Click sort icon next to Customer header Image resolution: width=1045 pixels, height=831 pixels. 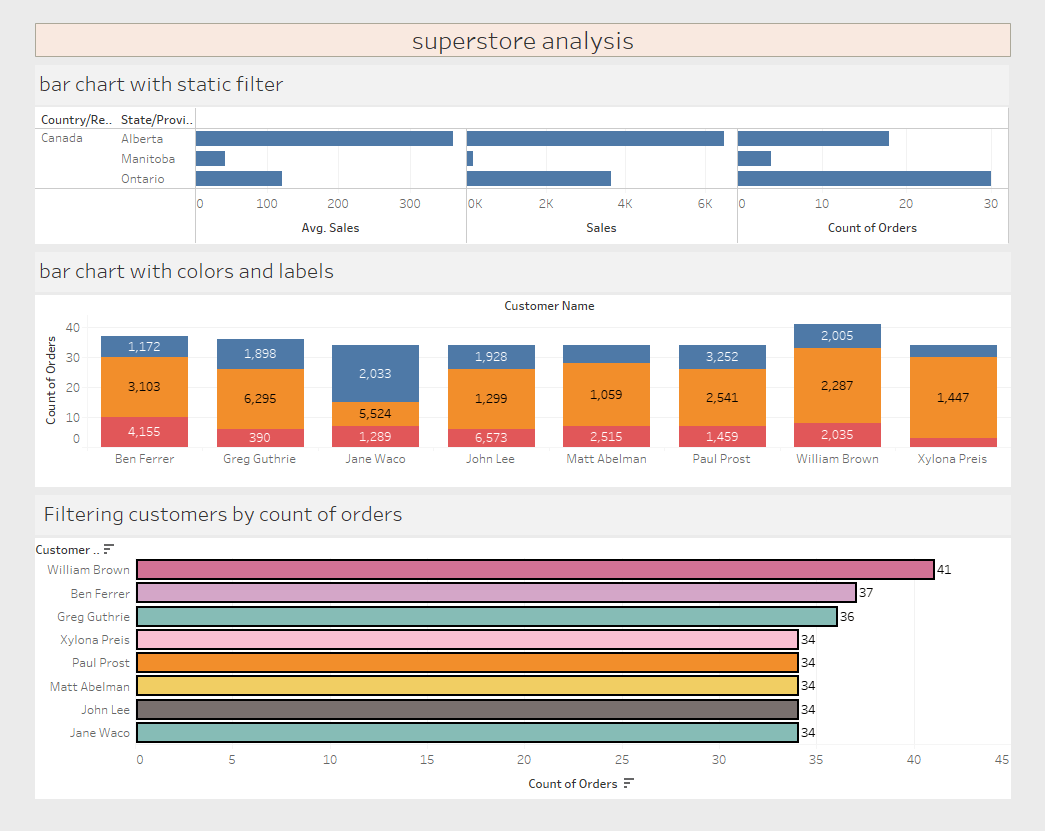coord(109,549)
